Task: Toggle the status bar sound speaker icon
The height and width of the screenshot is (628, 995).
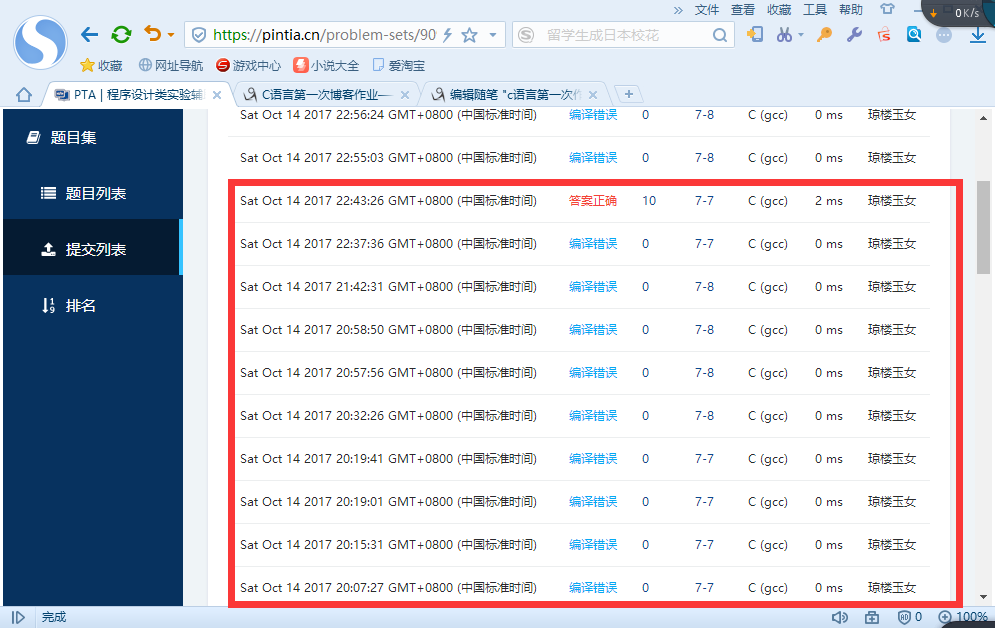Action: [840, 617]
